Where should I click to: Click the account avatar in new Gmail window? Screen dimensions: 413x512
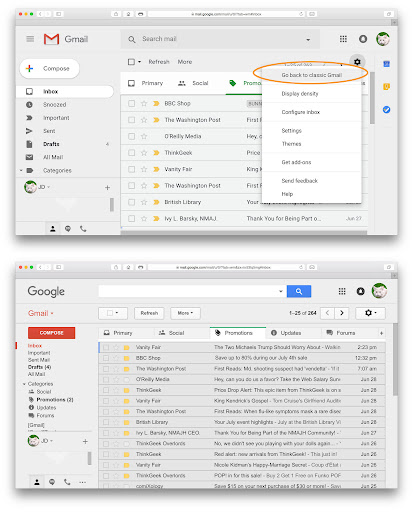tap(383, 39)
